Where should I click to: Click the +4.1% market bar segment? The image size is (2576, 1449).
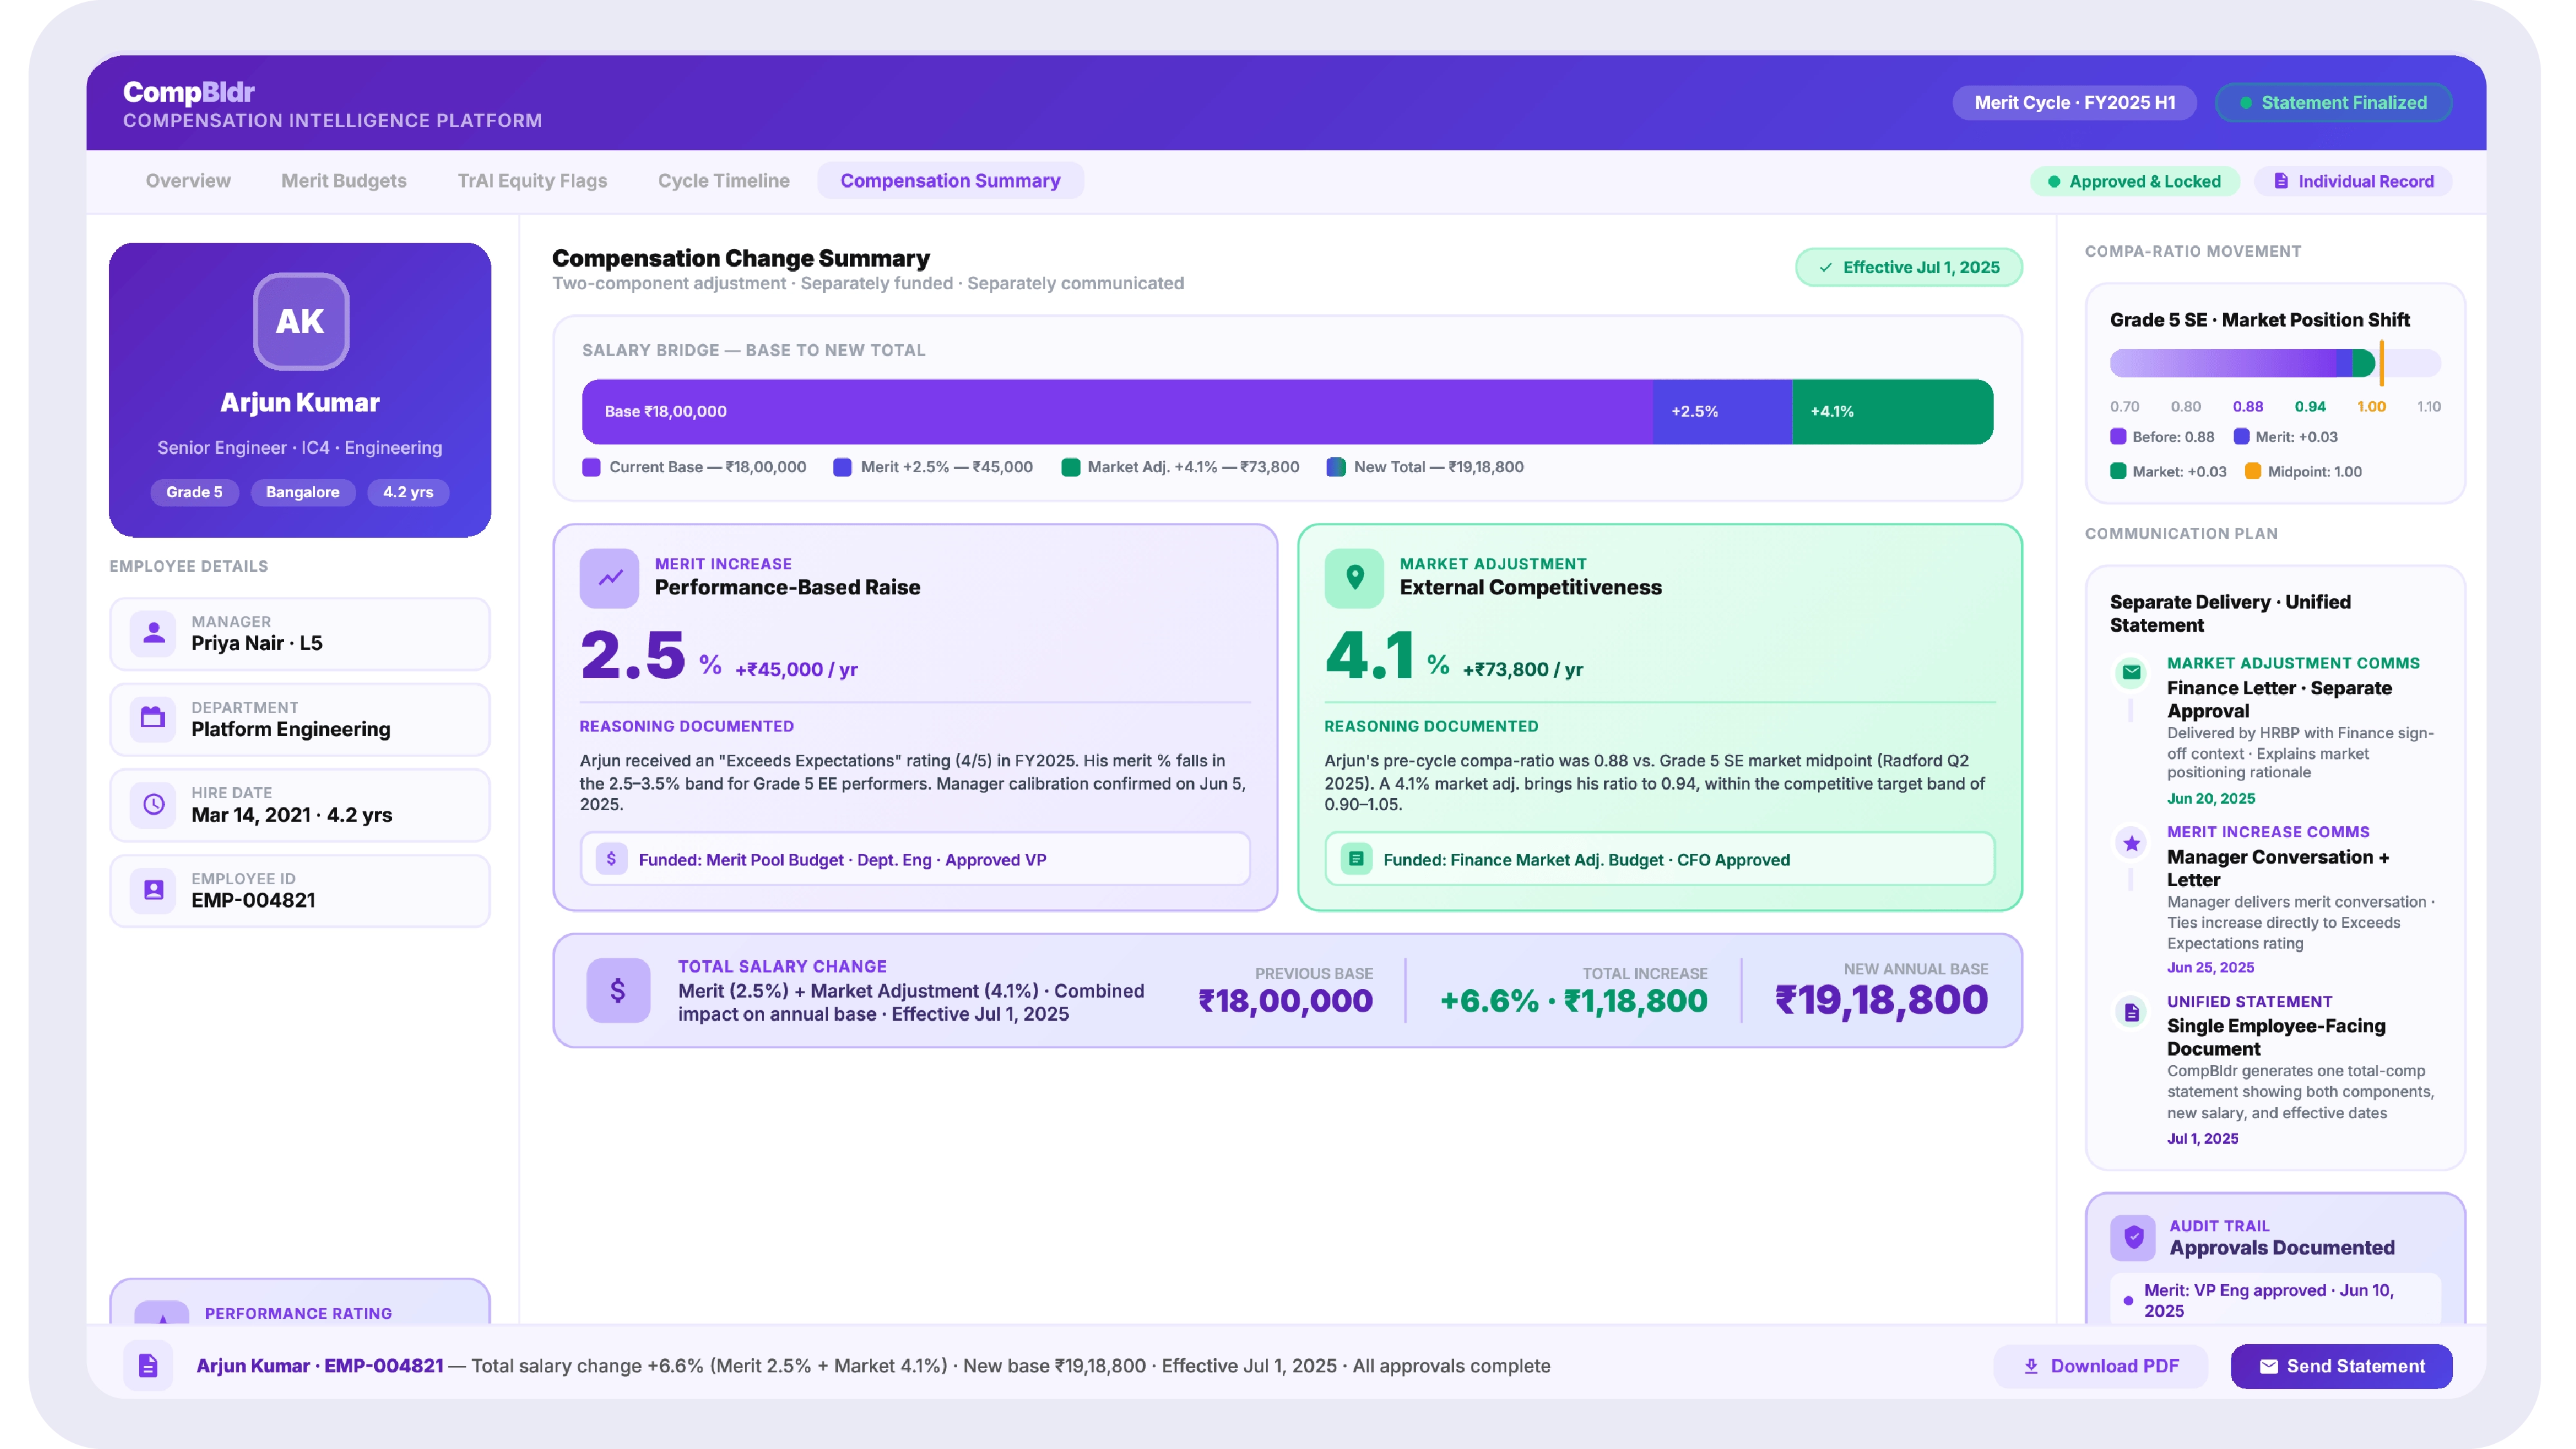pyautogui.click(x=1892, y=411)
